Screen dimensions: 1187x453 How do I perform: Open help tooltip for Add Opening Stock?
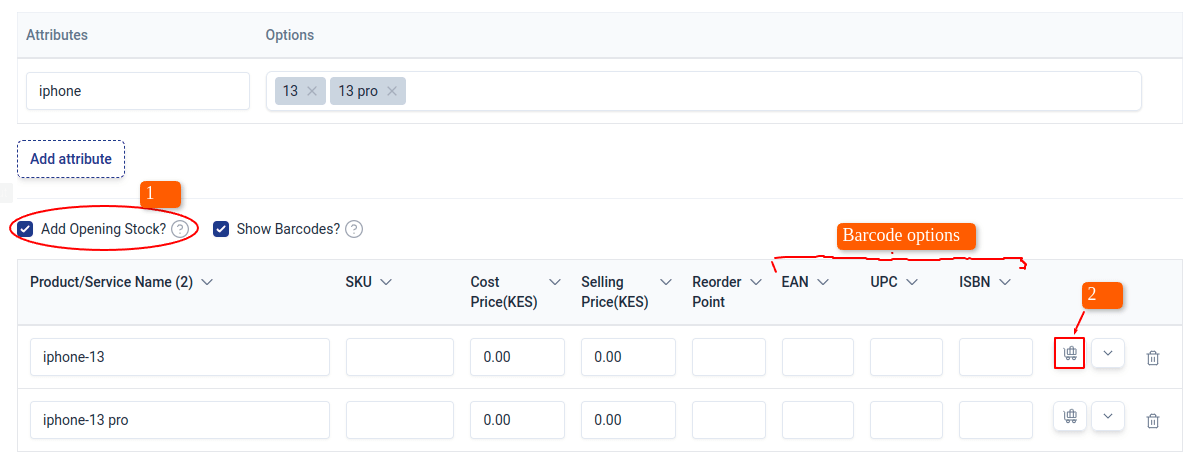tap(180, 229)
